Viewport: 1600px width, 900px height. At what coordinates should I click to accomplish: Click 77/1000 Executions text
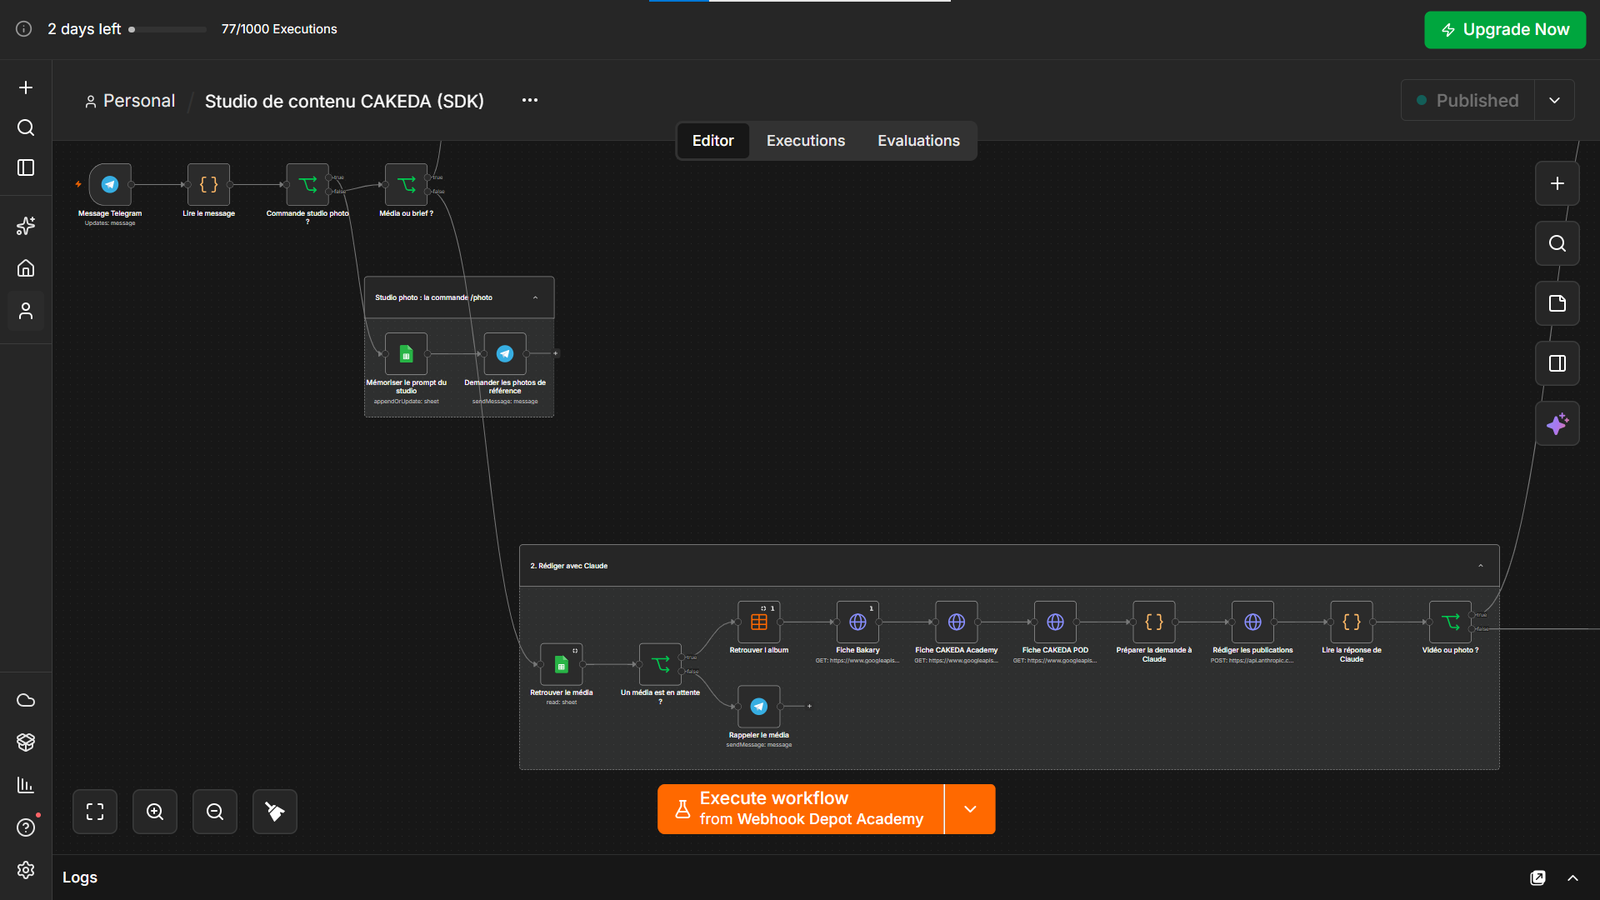(279, 29)
